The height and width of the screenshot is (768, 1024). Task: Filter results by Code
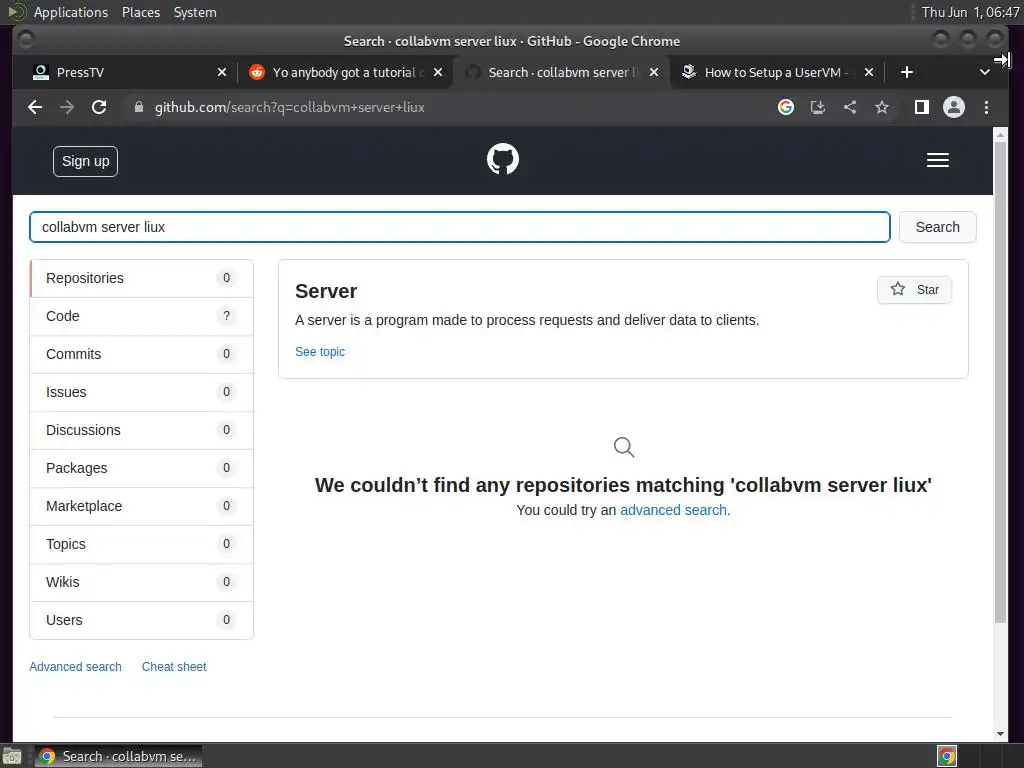point(142,316)
